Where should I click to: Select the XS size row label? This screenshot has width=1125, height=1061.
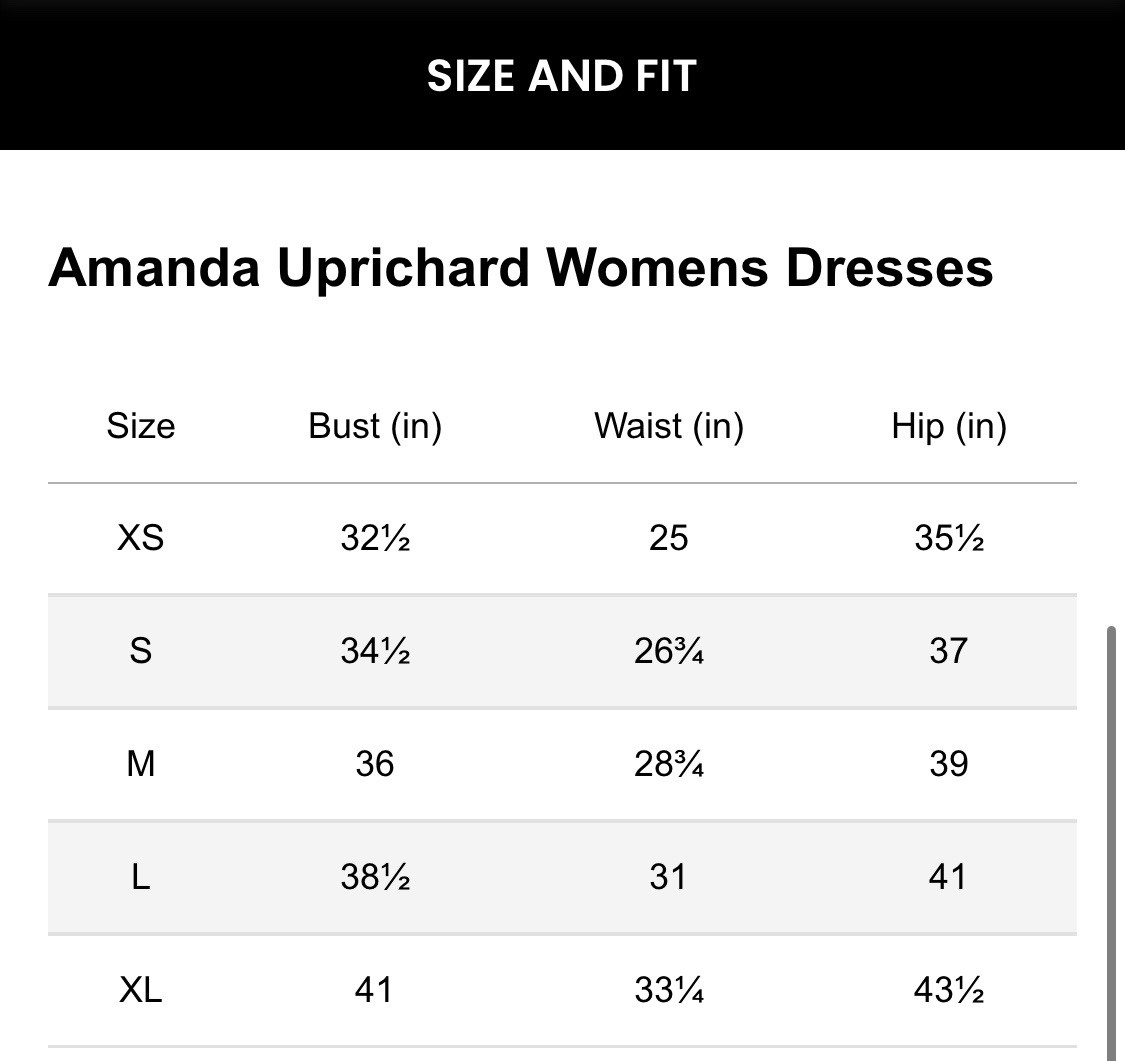[x=141, y=538]
